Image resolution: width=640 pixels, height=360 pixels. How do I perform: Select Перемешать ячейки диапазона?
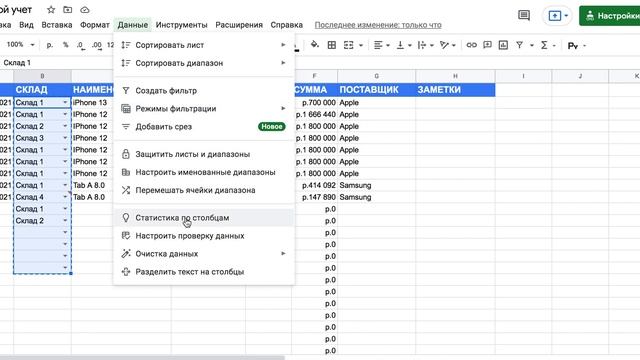(x=204, y=190)
